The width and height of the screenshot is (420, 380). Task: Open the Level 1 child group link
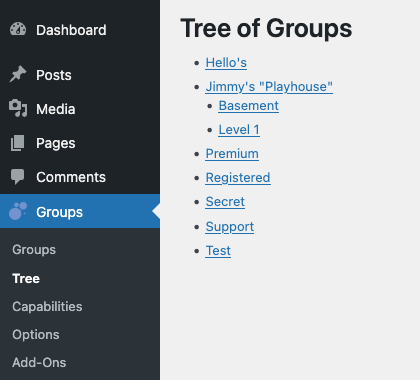point(239,130)
